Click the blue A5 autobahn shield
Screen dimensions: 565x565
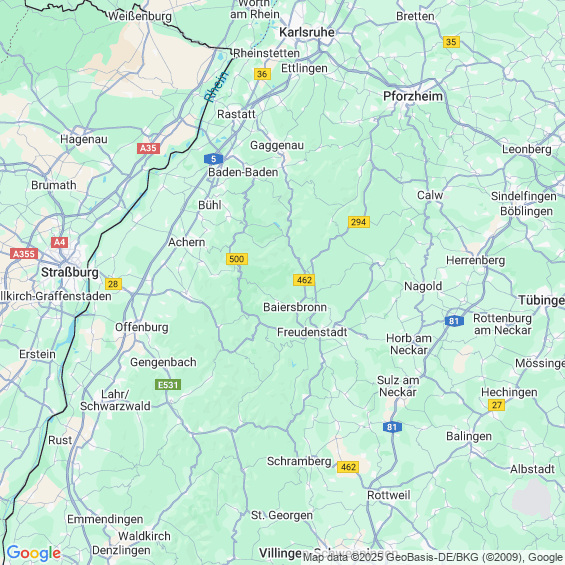pos(213,159)
